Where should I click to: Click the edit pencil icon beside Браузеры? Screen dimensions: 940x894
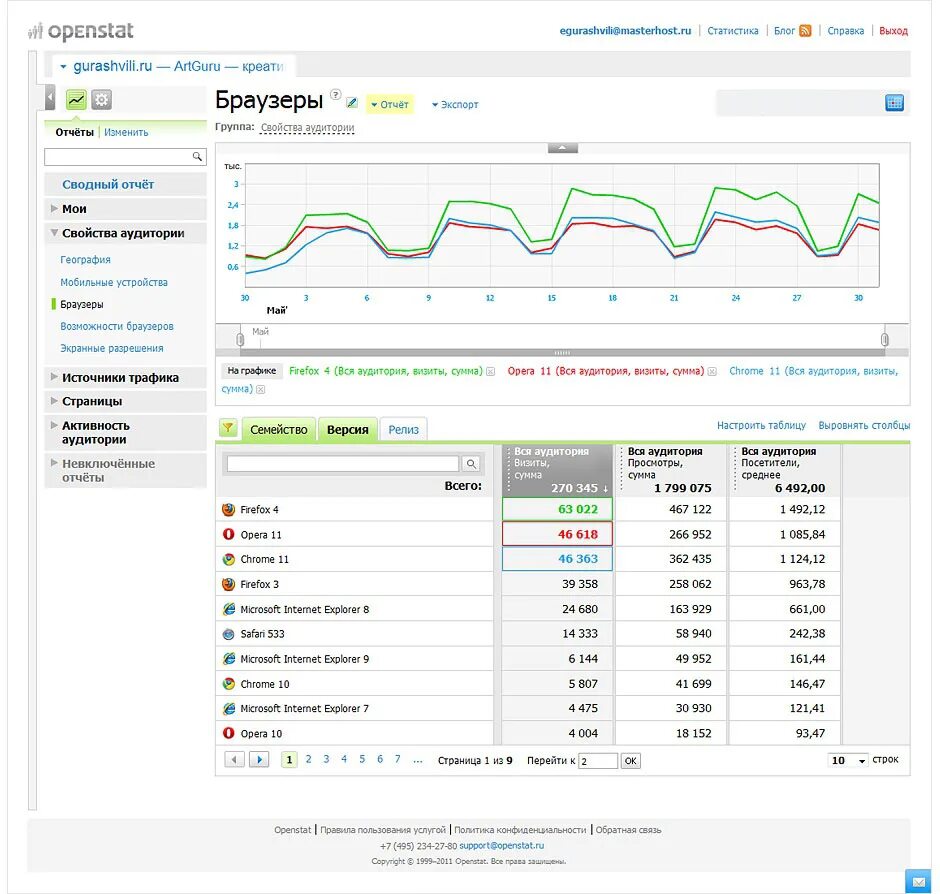tap(352, 103)
